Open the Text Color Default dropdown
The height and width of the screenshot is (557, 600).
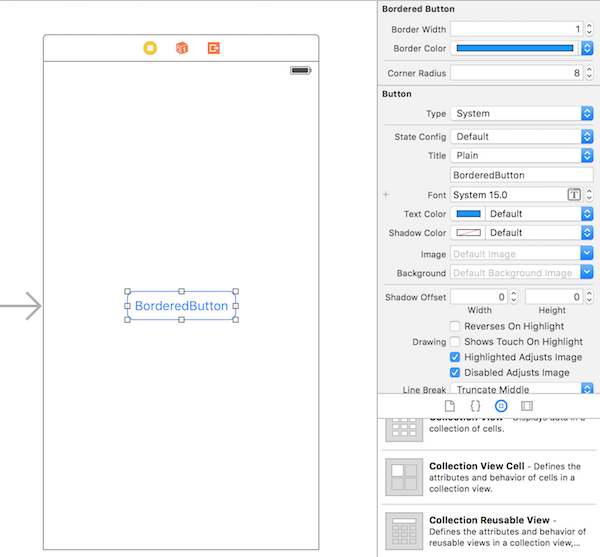pos(540,214)
